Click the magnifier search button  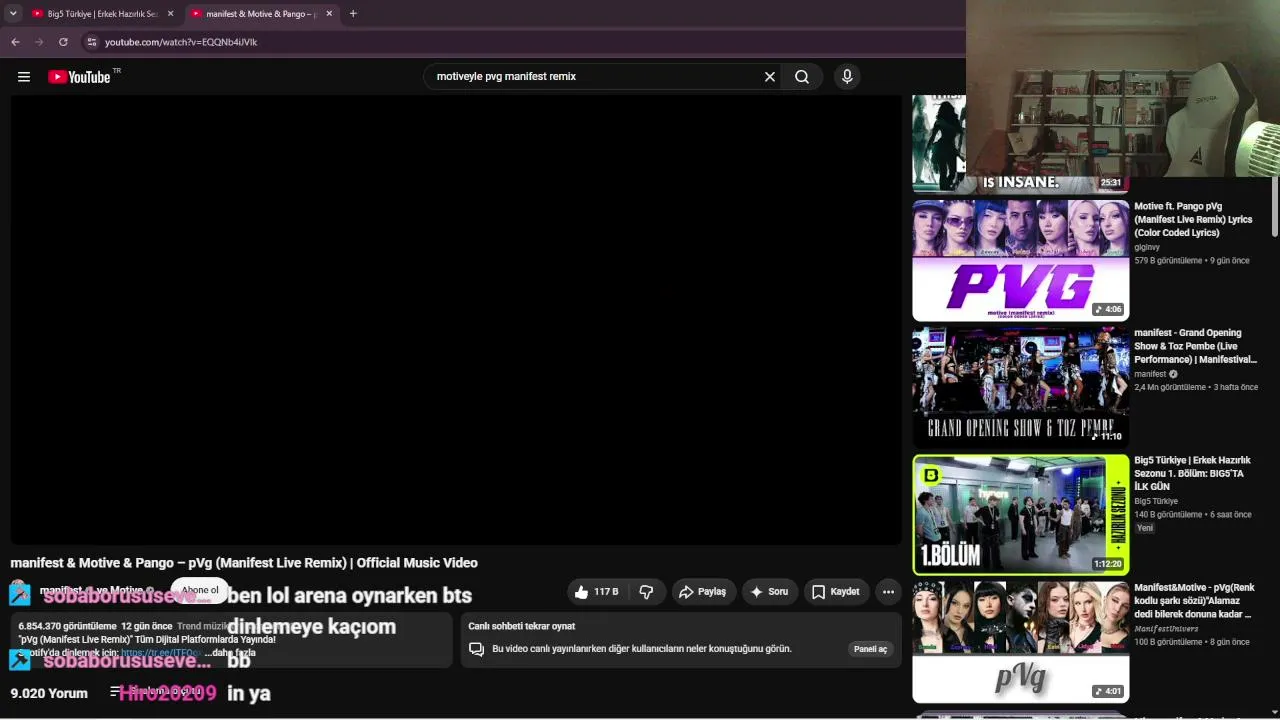(802, 77)
